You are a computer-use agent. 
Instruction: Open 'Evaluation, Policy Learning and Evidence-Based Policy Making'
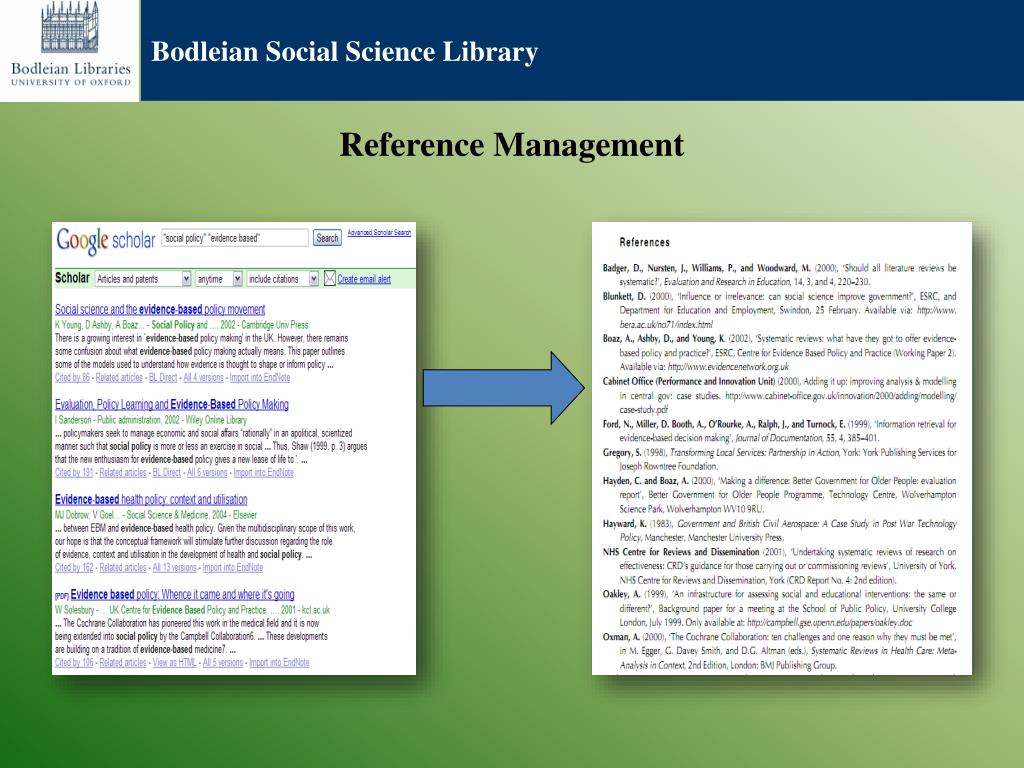[x=172, y=404]
